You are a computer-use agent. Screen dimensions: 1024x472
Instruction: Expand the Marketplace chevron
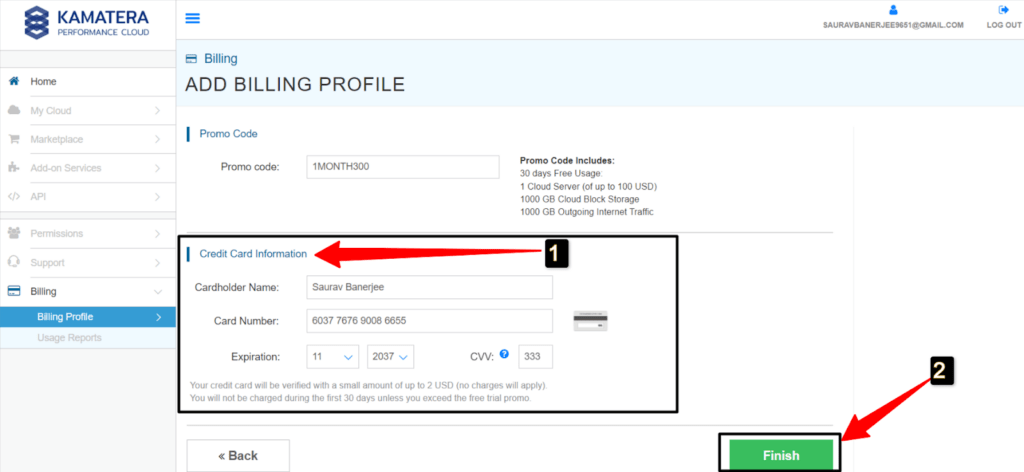157,139
